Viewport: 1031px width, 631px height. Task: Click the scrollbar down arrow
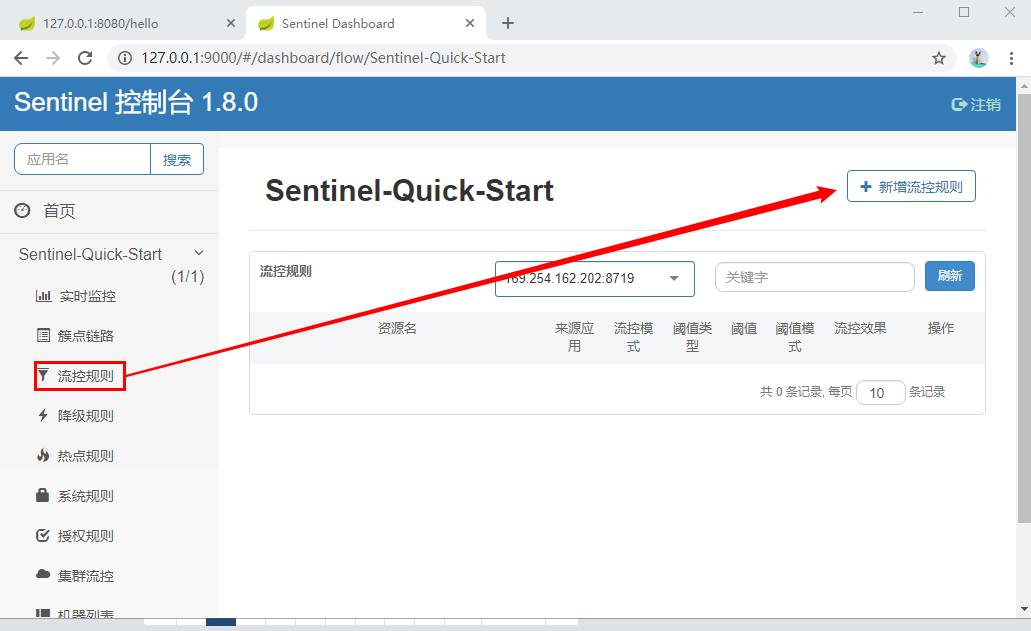pyautogui.click(x=1024, y=609)
